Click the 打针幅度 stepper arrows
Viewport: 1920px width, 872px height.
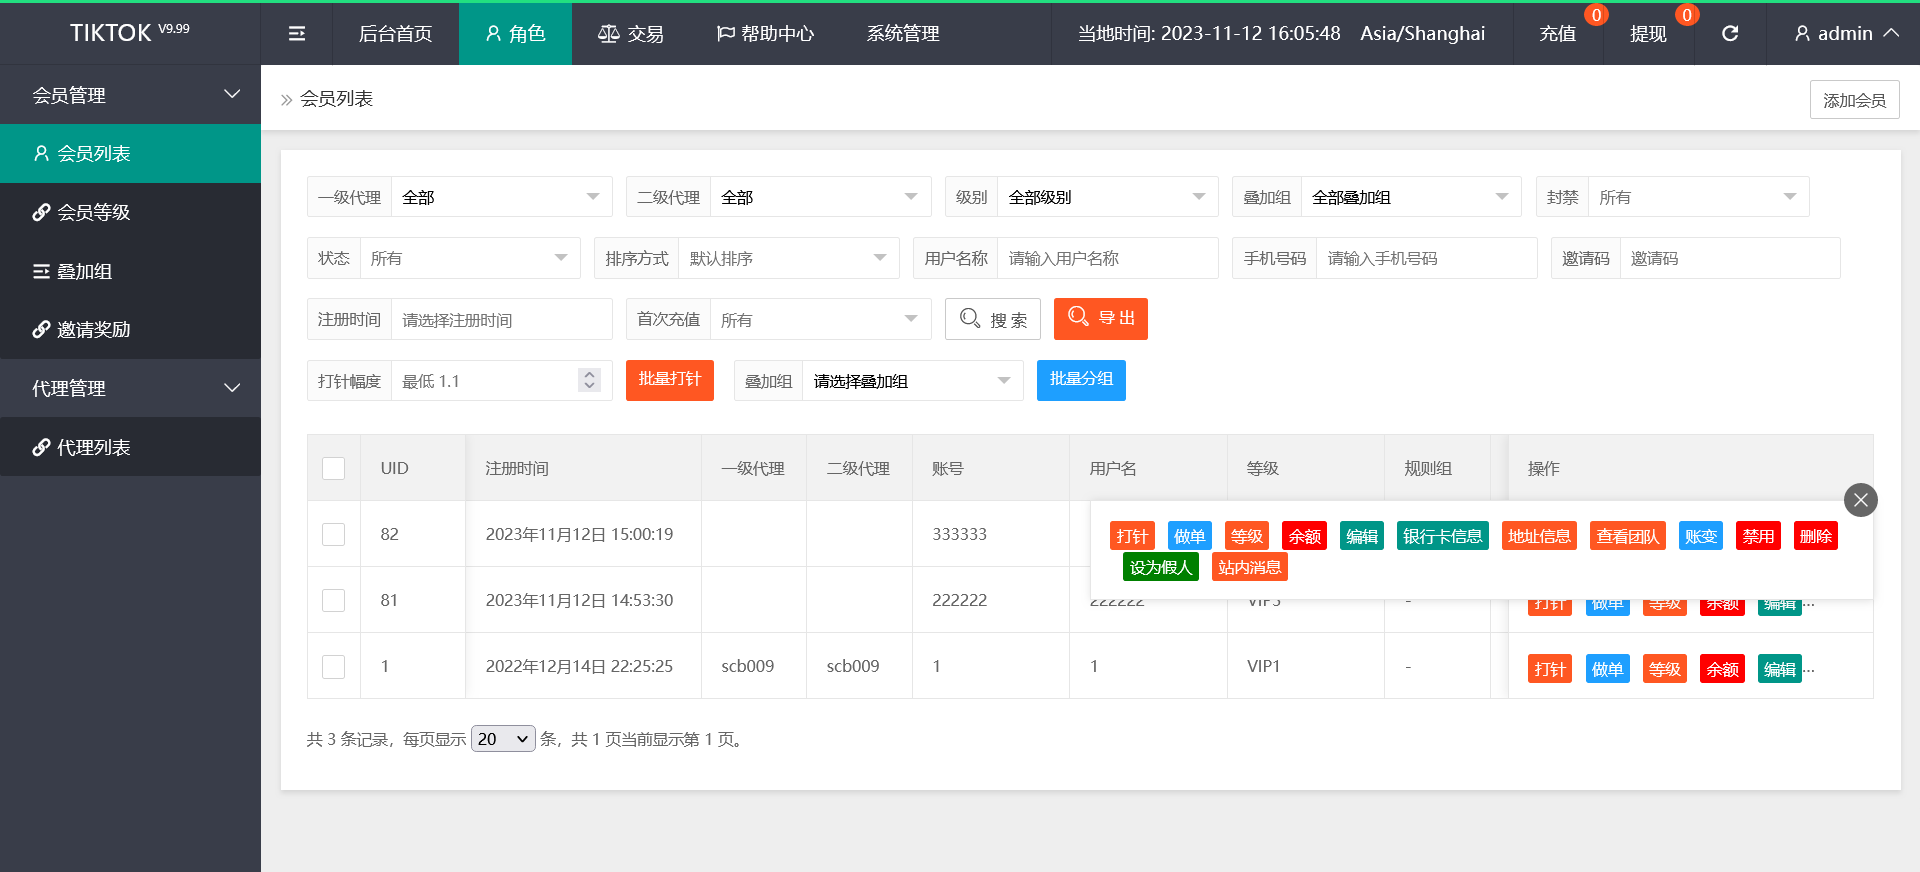(x=589, y=380)
